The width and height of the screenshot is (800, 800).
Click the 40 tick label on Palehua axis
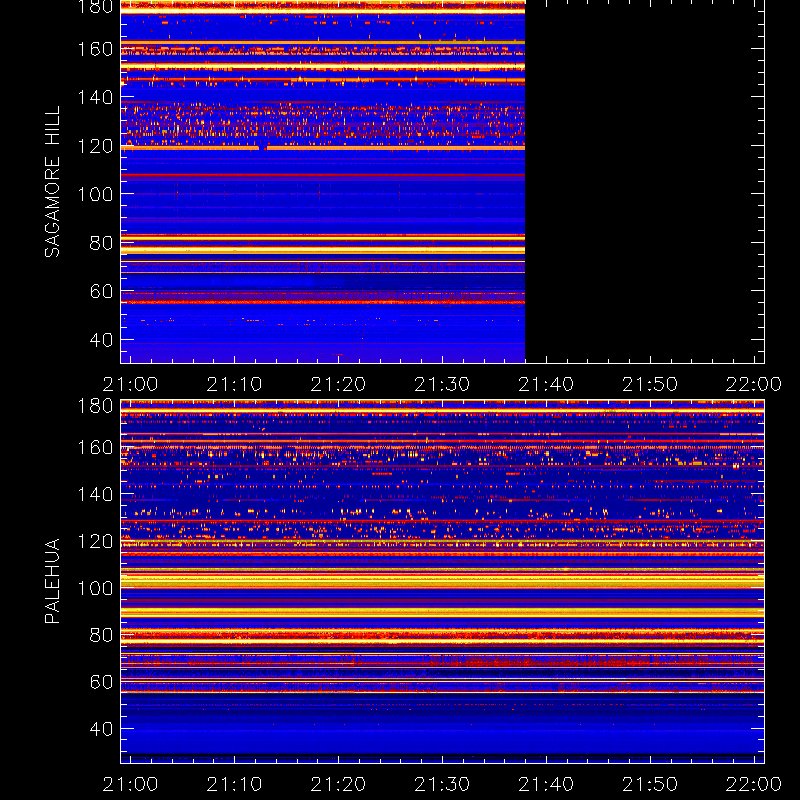(x=101, y=729)
